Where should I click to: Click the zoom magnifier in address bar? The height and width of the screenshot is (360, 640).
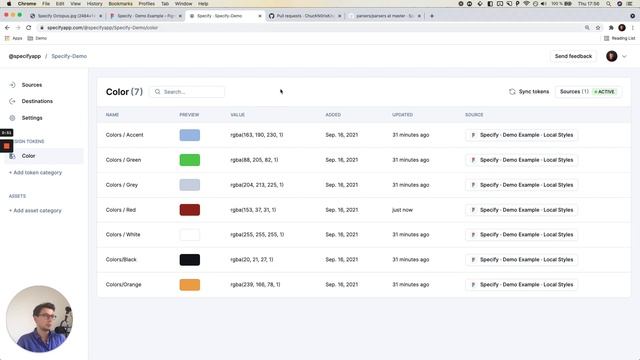click(x=587, y=28)
